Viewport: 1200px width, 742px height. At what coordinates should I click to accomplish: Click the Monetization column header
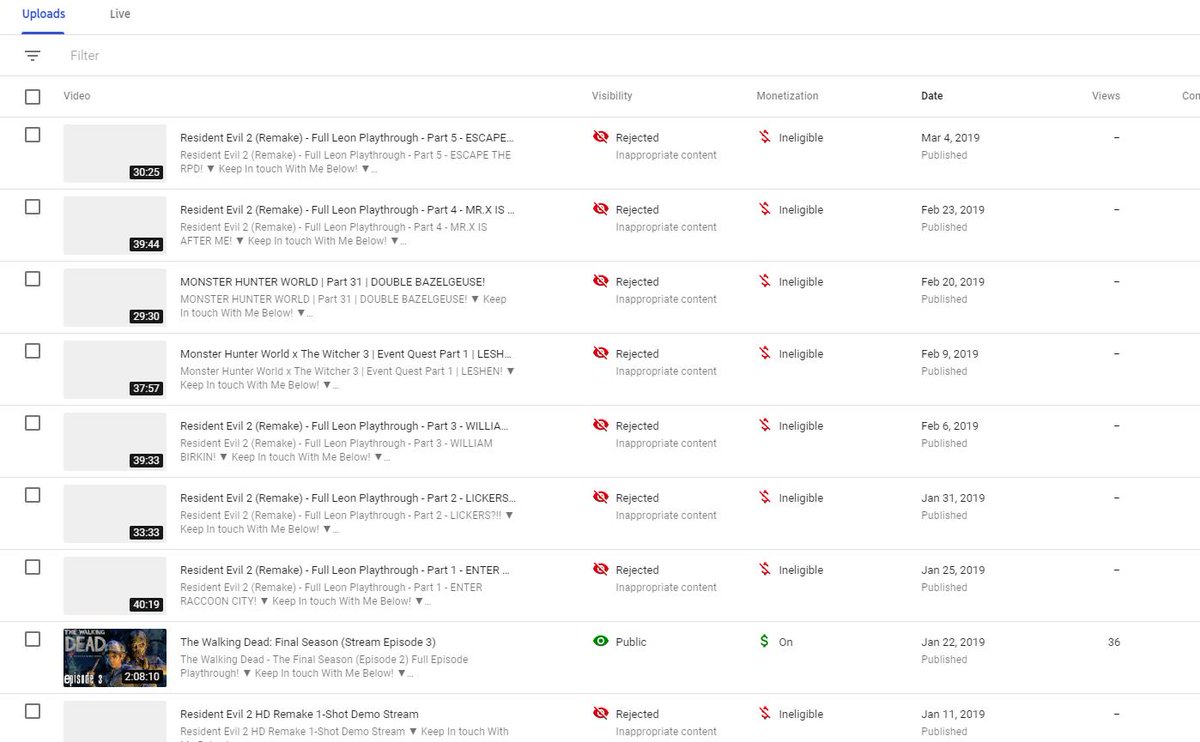coord(787,96)
